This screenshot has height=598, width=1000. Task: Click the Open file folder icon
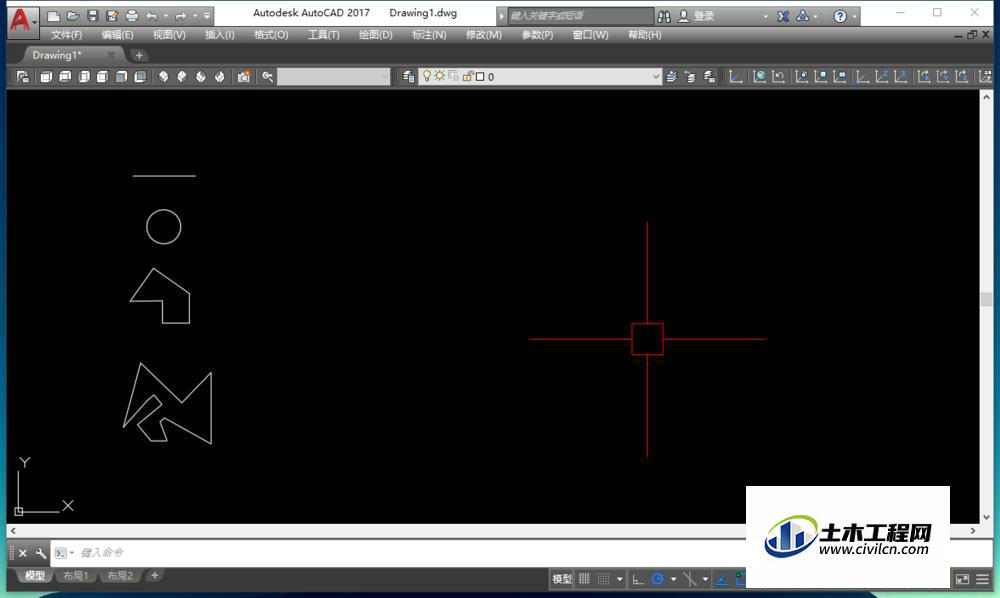(x=73, y=16)
